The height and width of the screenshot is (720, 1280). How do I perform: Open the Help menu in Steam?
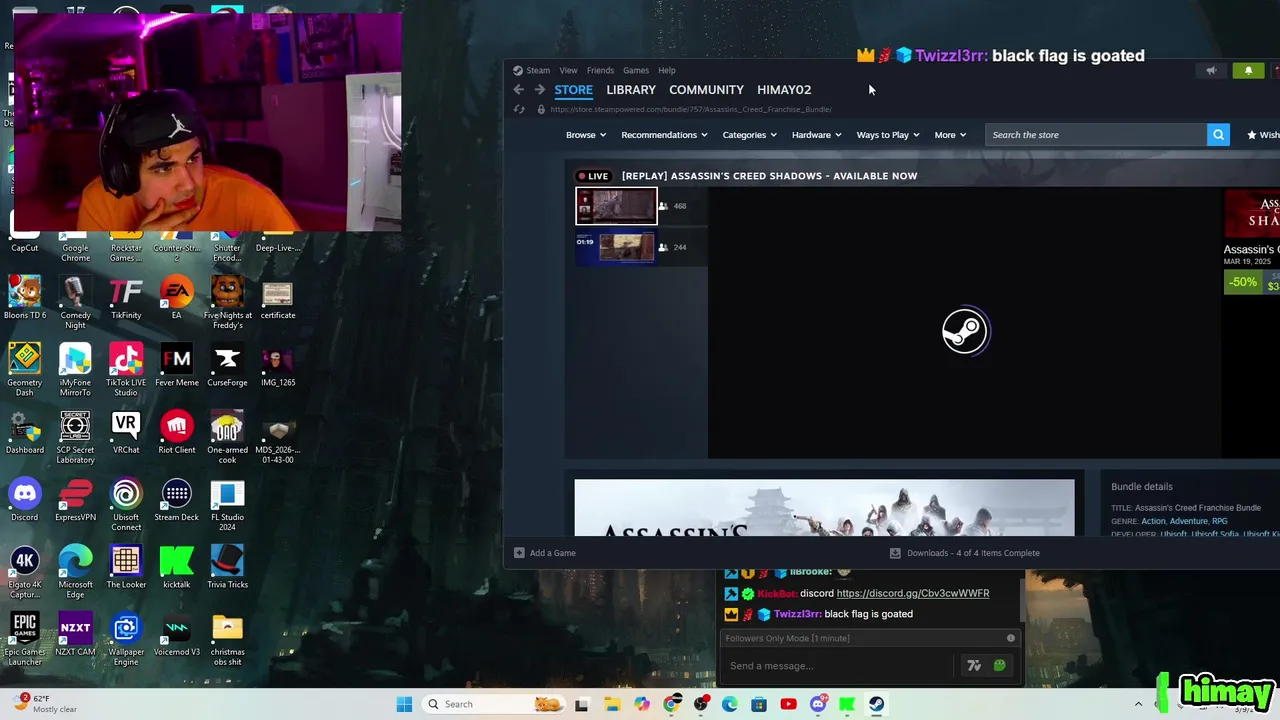pyautogui.click(x=667, y=70)
